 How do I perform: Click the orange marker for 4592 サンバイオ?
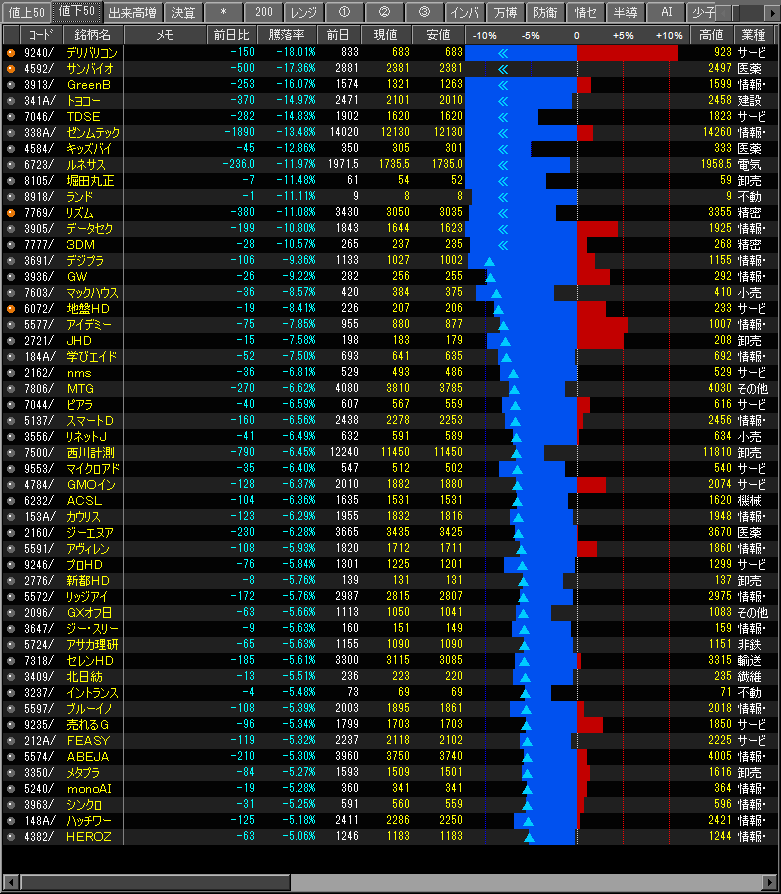click(11, 69)
